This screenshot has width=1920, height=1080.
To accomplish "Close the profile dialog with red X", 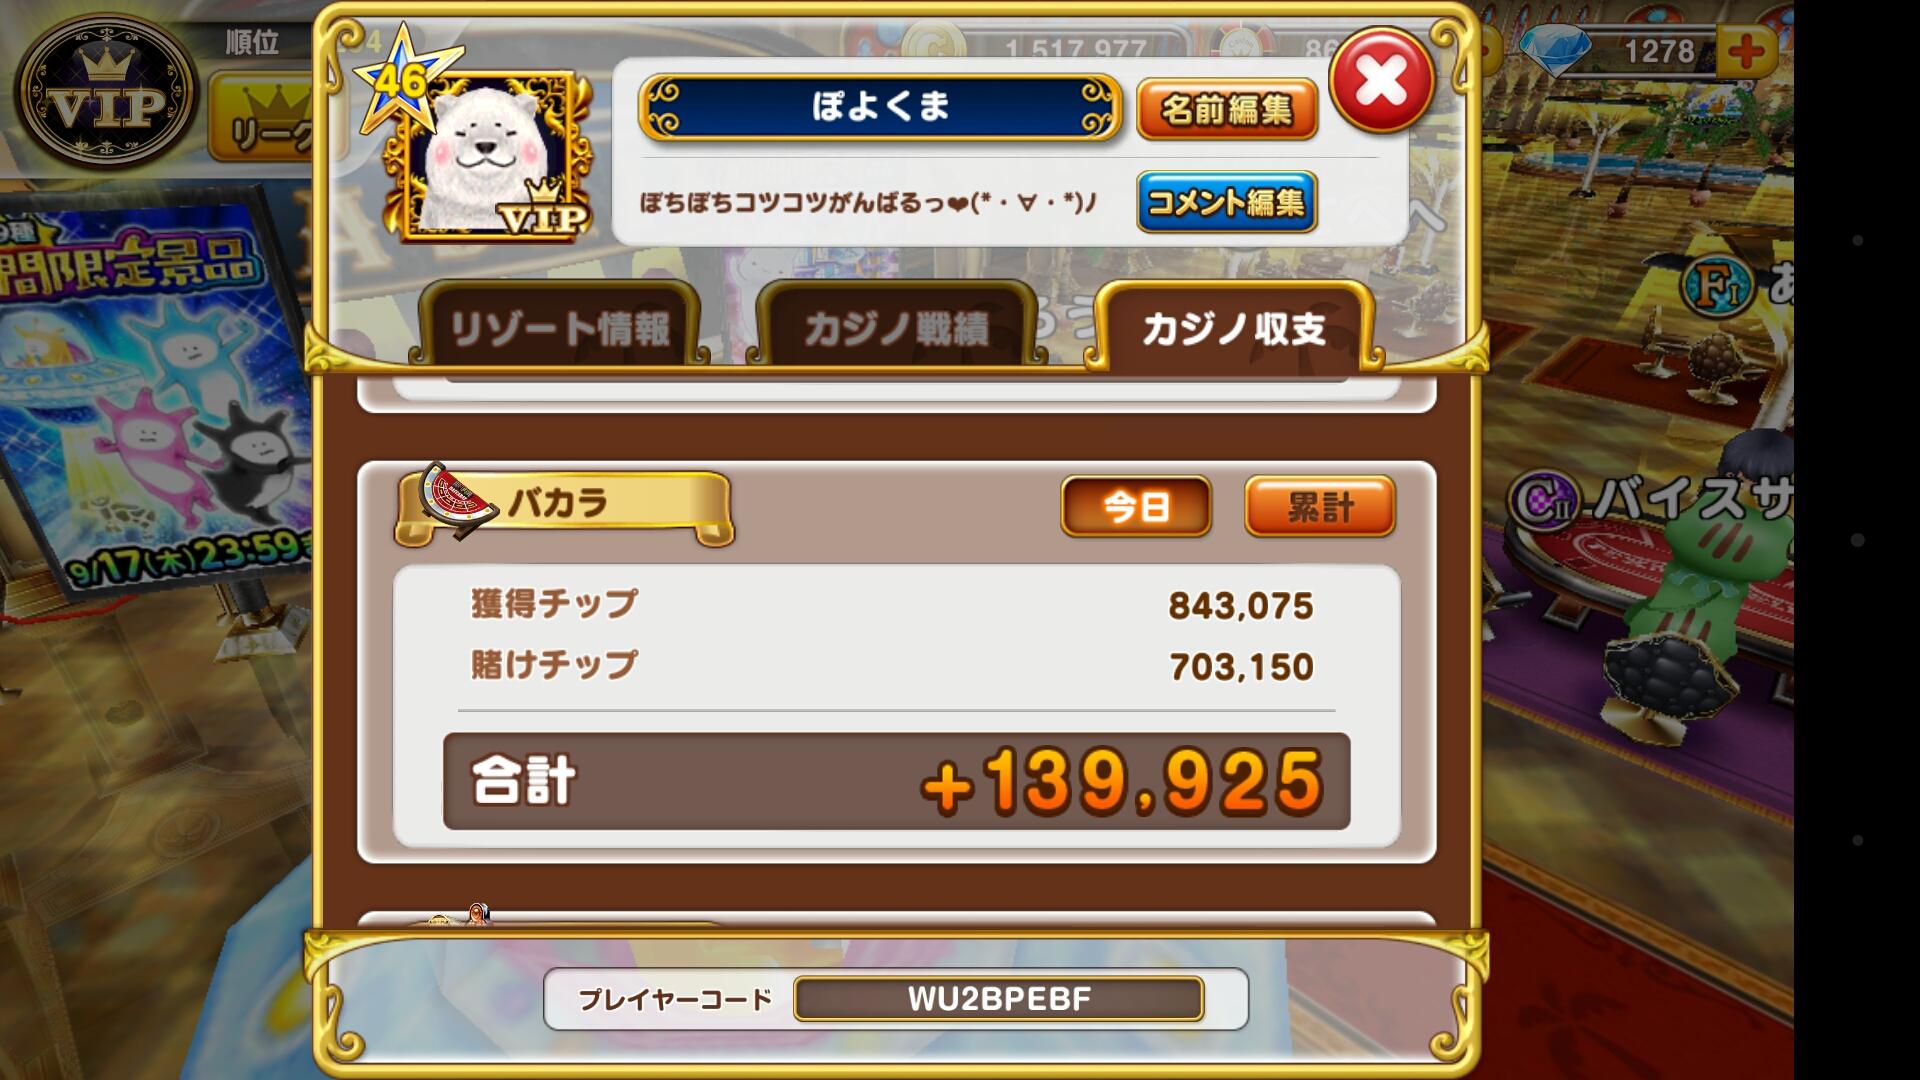I will (1382, 81).
